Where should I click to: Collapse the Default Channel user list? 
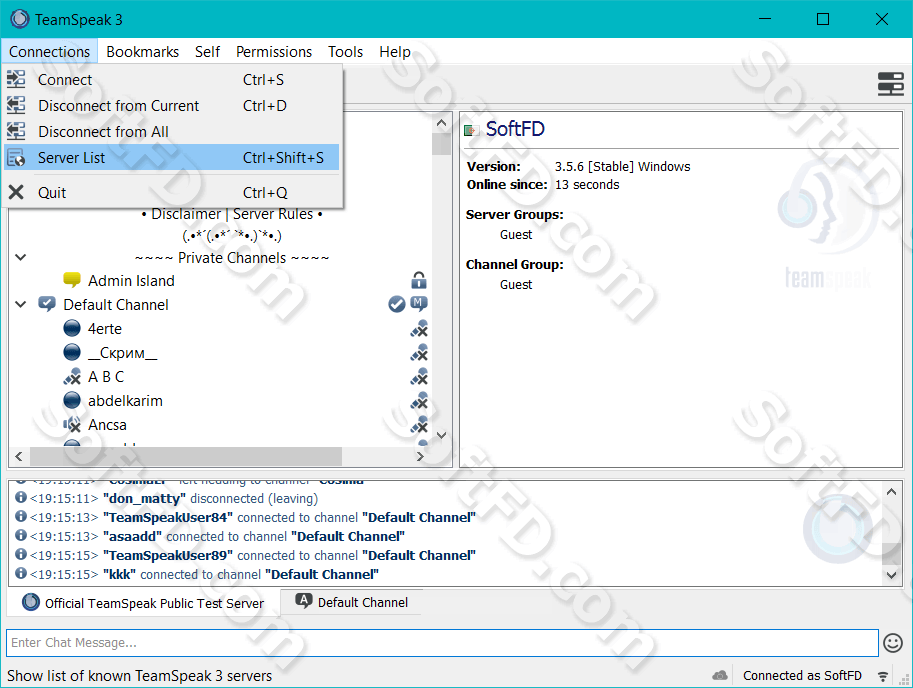point(20,304)
